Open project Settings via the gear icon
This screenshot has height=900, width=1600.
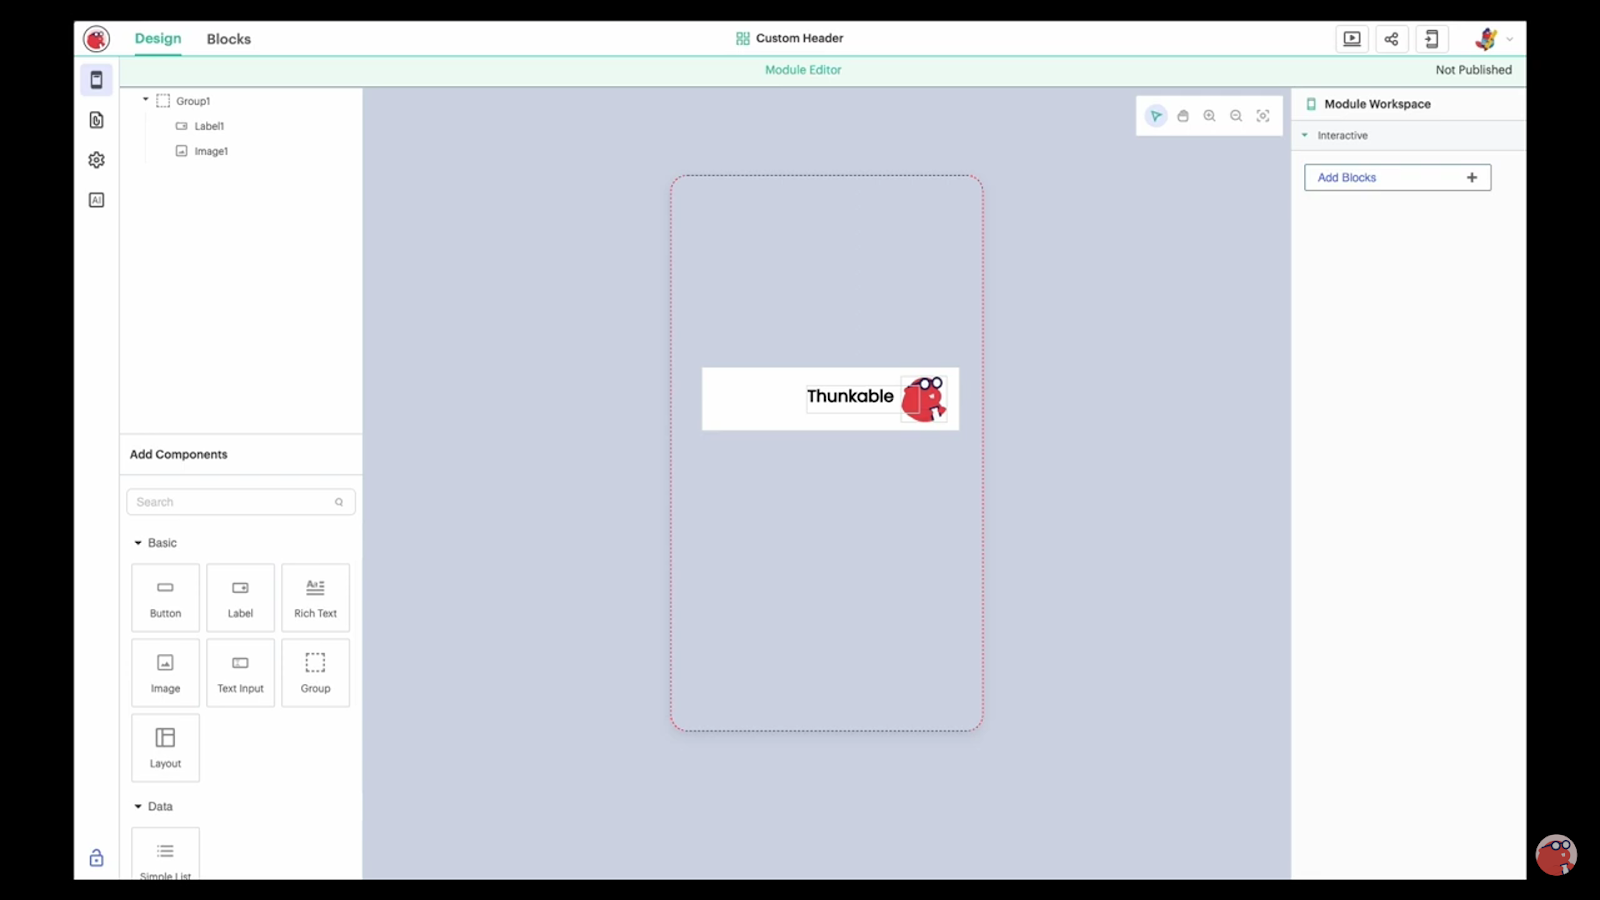click(x=96, y=159)
